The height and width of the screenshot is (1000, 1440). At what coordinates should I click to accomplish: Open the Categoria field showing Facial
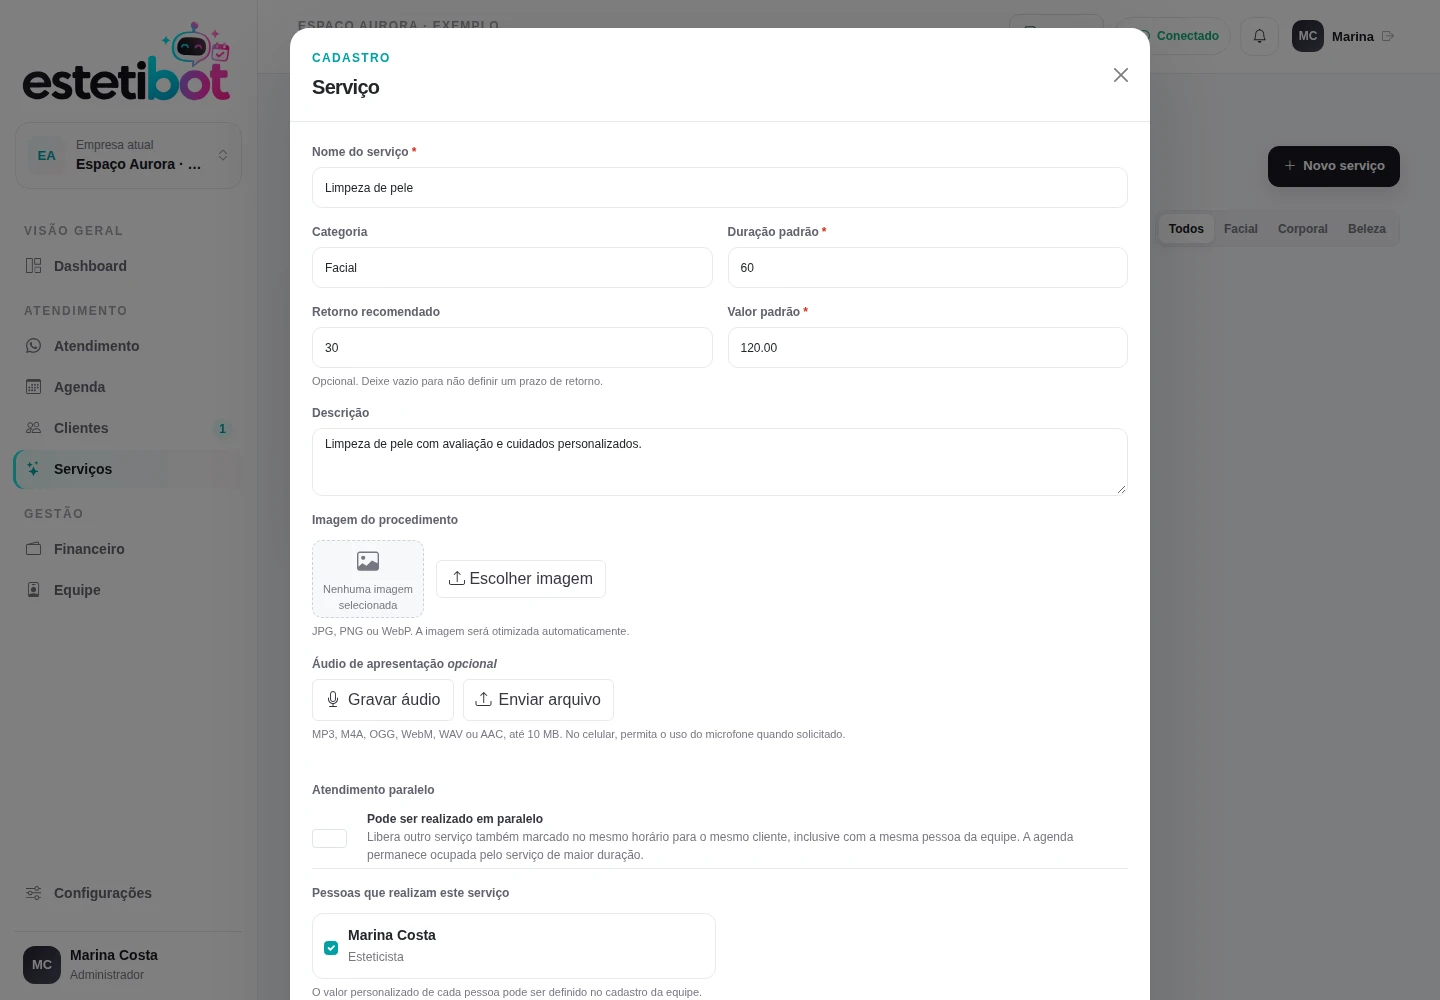click(512, 268)
